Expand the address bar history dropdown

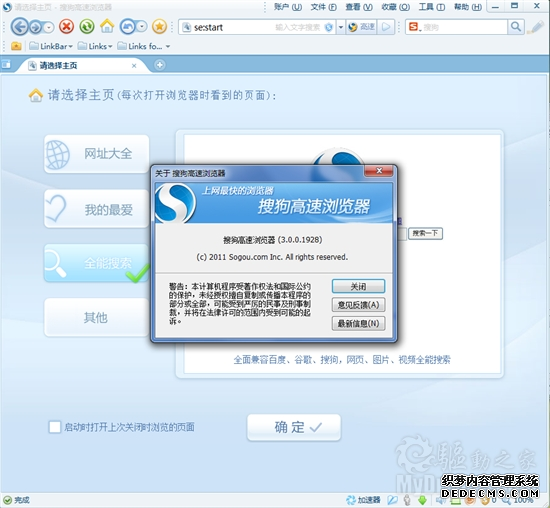341,27
